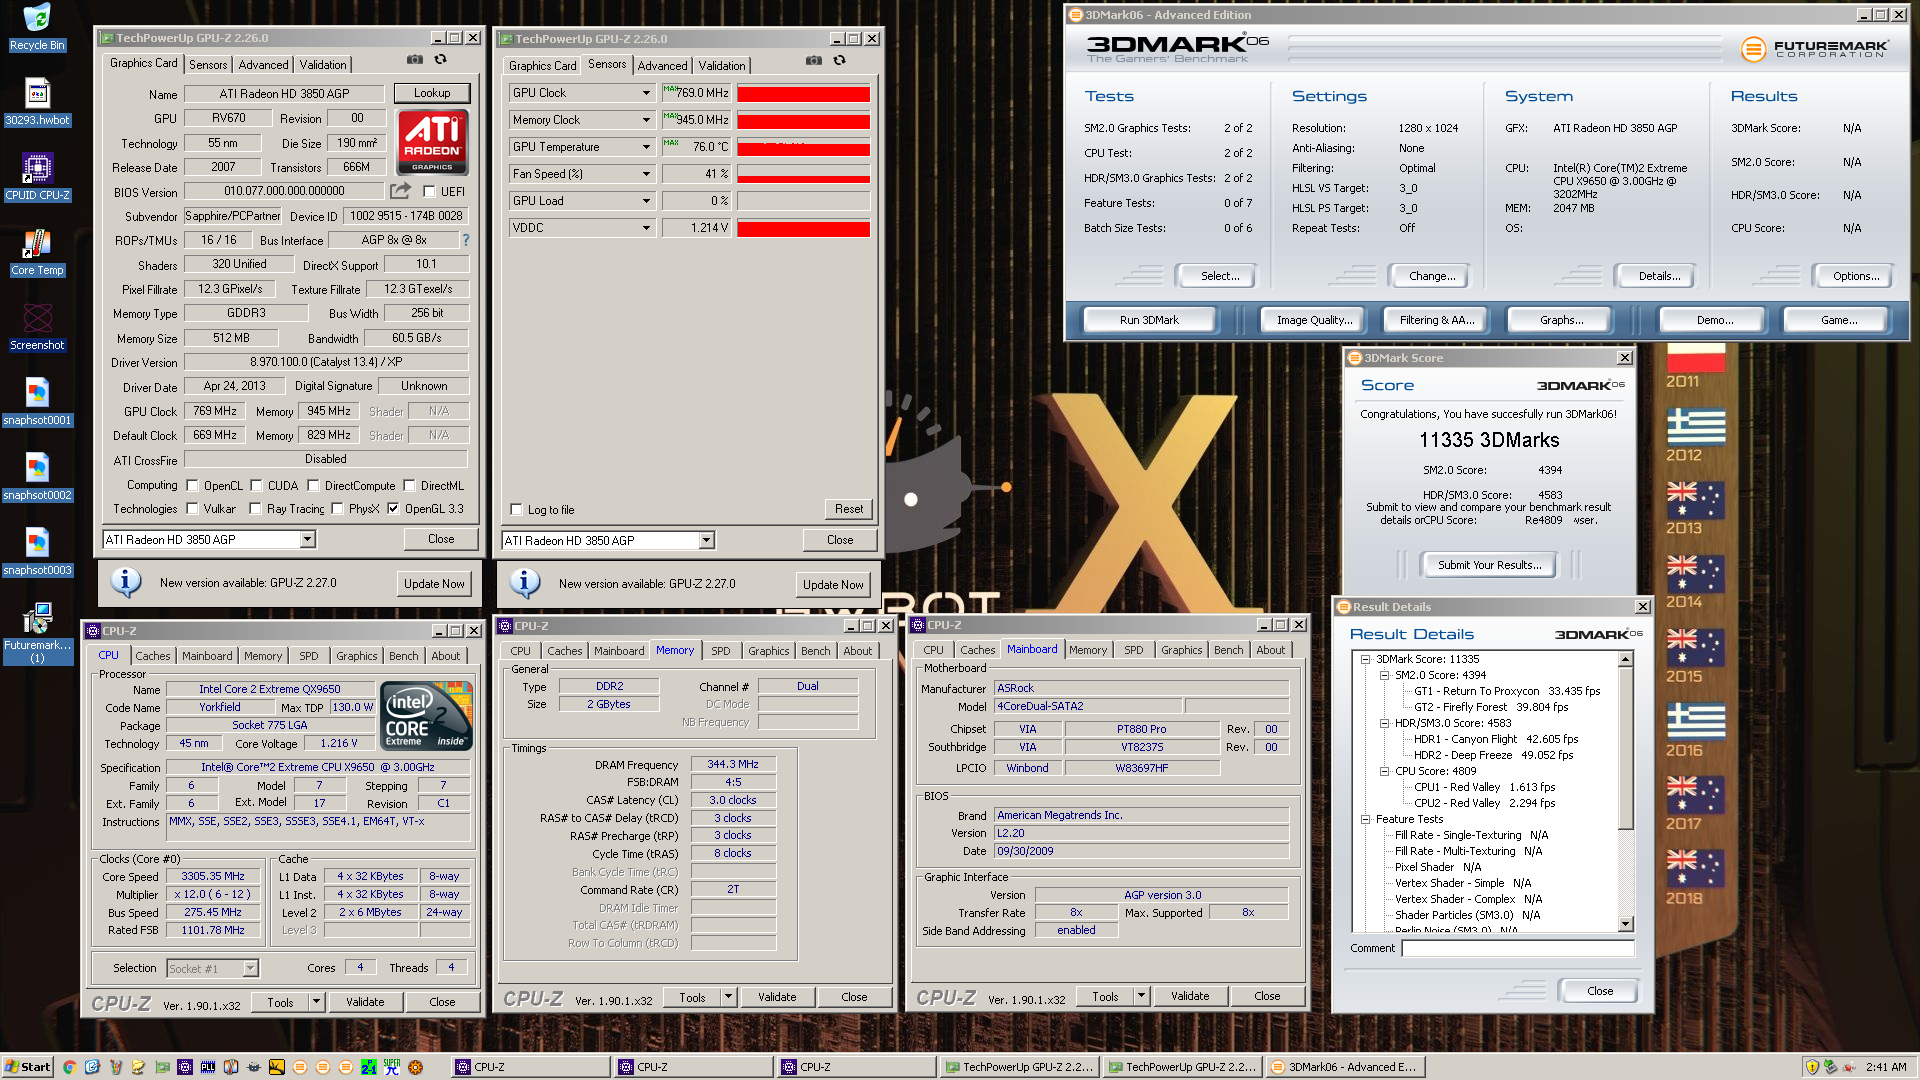Switch to Caches tab in left CPU-Z window
The height and width of the screenshot is (1080, 1920).
[153, 656]
